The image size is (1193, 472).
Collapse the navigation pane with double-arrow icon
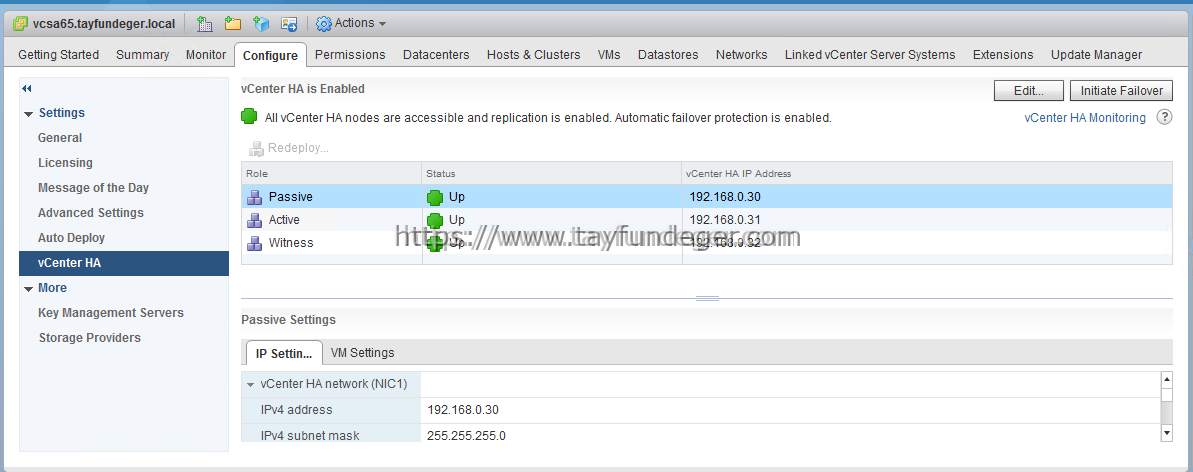click(x=27, y=89)
